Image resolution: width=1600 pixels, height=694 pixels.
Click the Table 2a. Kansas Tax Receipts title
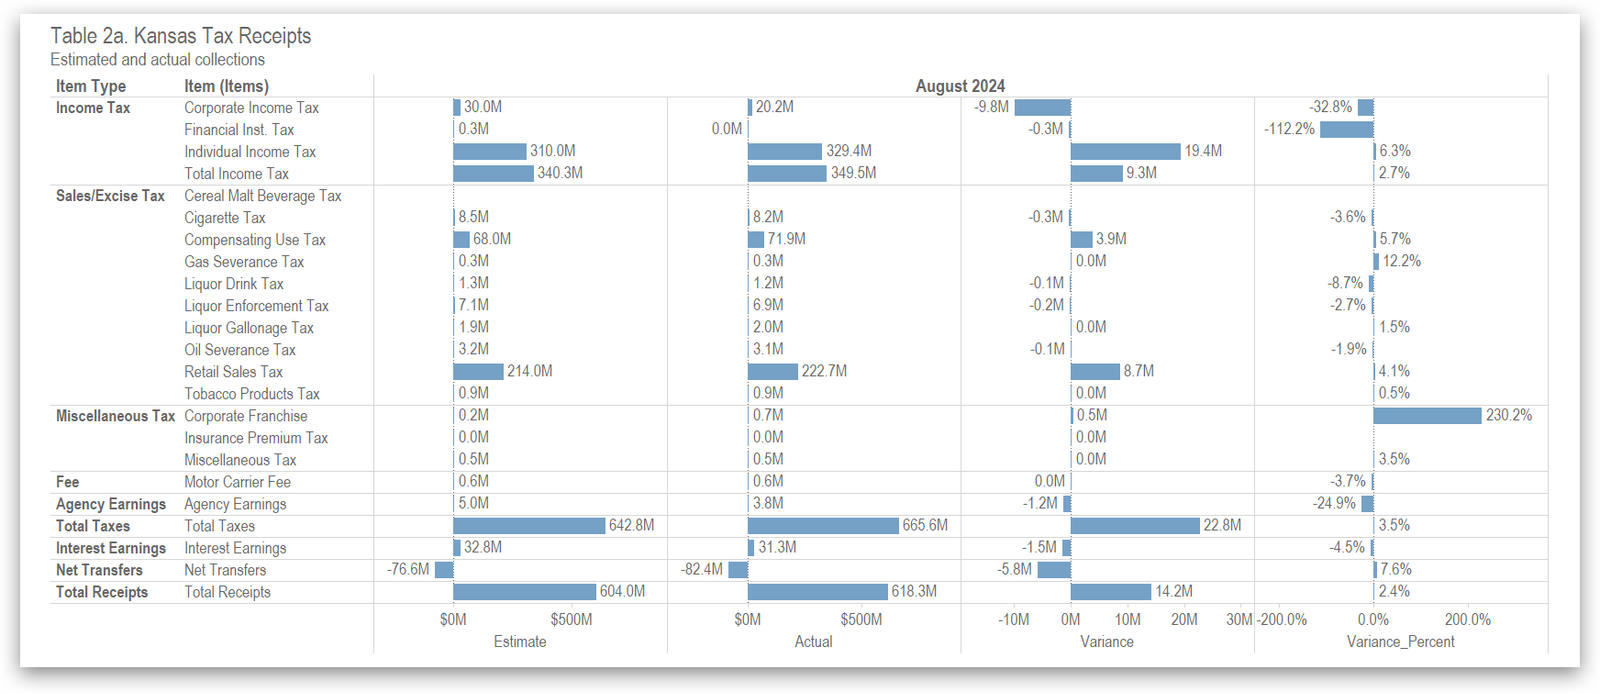(x=181, y=36)
